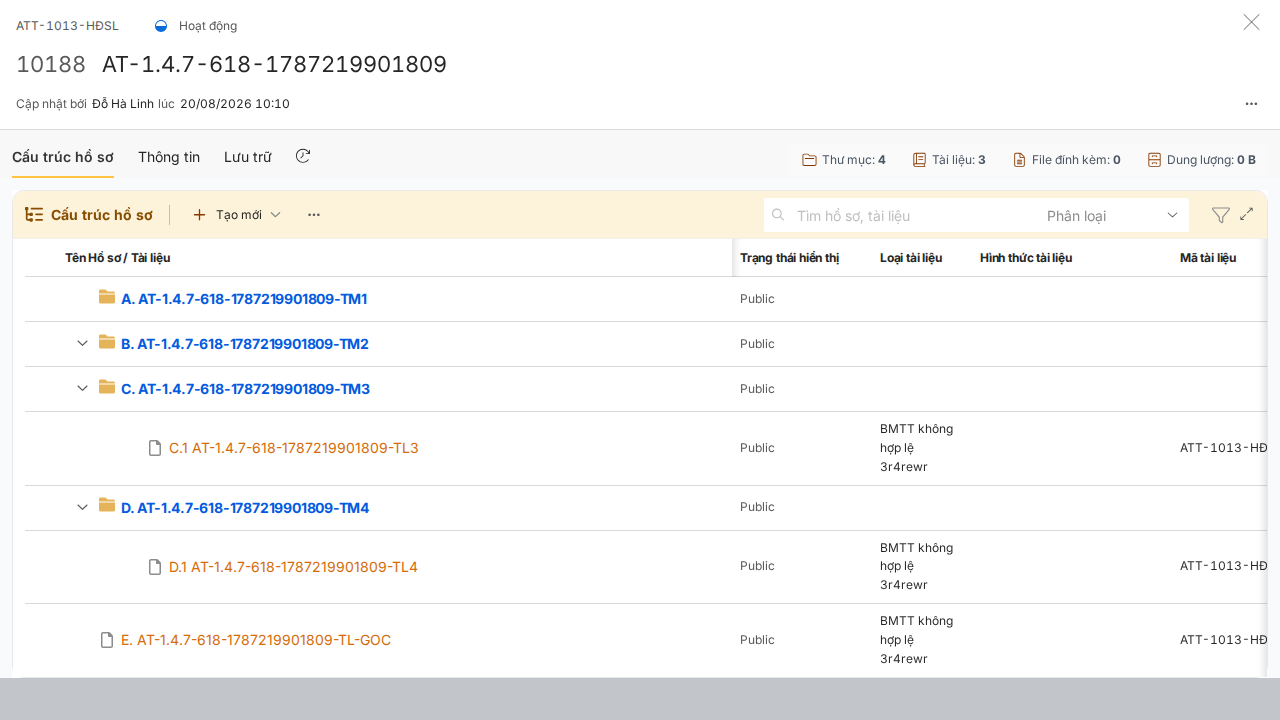Open document D.1 AT-1.4.7-618-1787219901809-TL4
Screen dimensions: 1280x720
(x=293, y=567)
